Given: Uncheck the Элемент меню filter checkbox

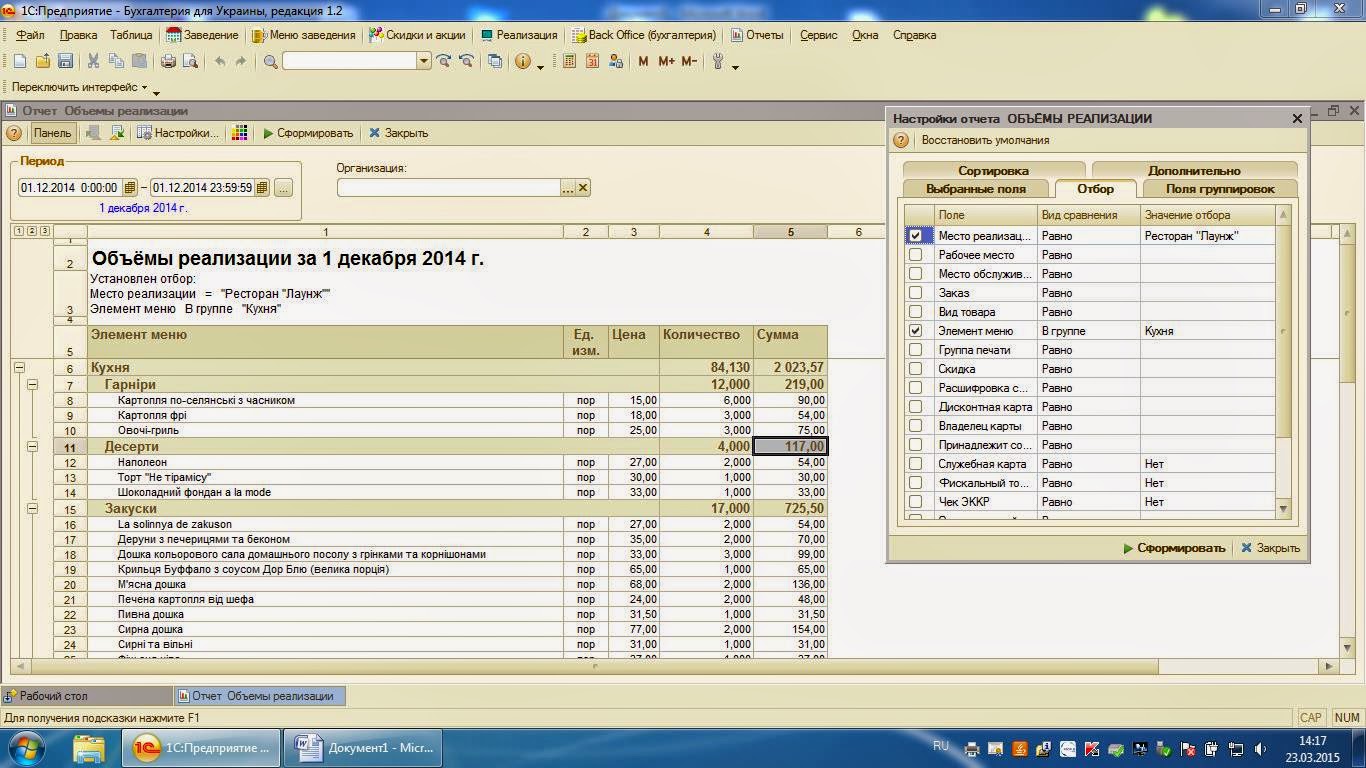Looking at the screenshot, I should [x=915, y=330].
